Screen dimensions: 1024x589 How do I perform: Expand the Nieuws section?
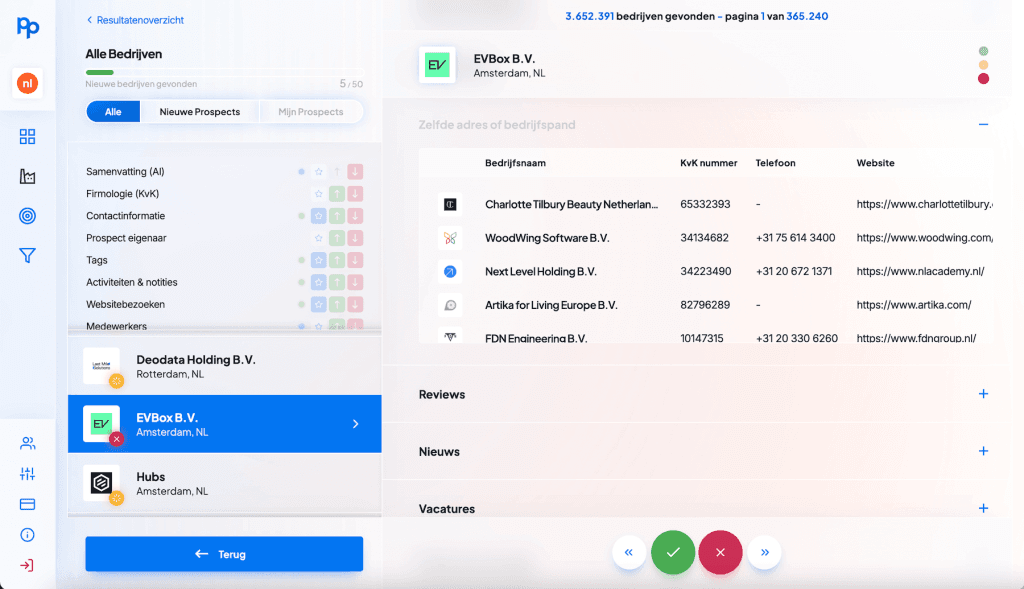(983, 451)
